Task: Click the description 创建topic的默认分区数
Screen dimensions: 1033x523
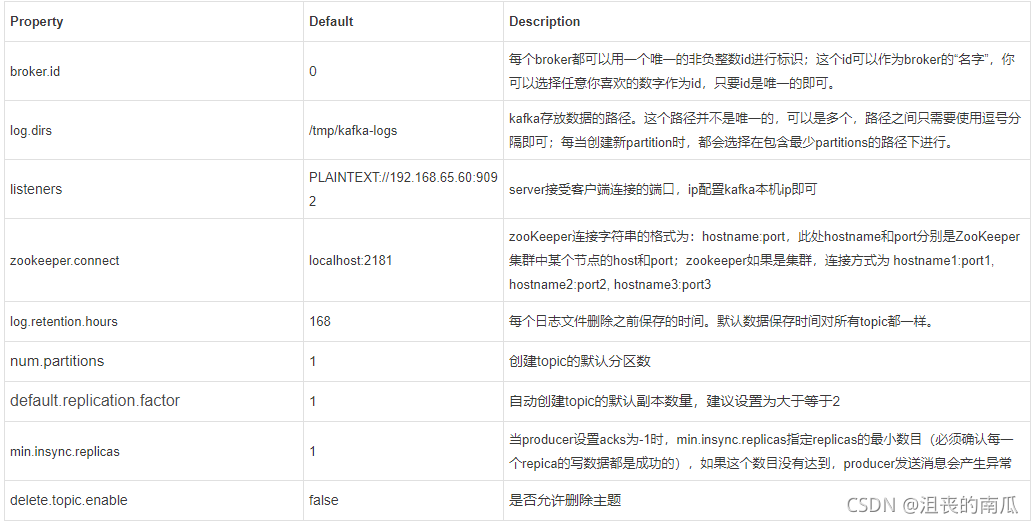Action: coord(580,361)
